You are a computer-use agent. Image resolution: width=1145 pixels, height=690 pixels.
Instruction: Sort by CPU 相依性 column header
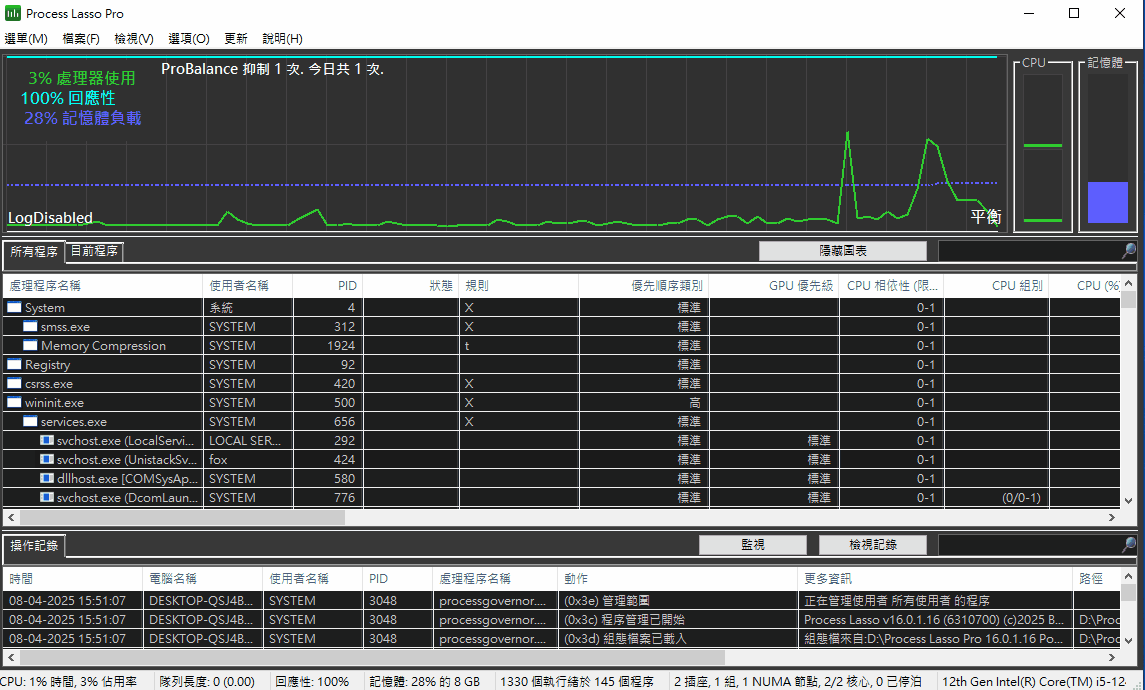click(x=892, y=285)
